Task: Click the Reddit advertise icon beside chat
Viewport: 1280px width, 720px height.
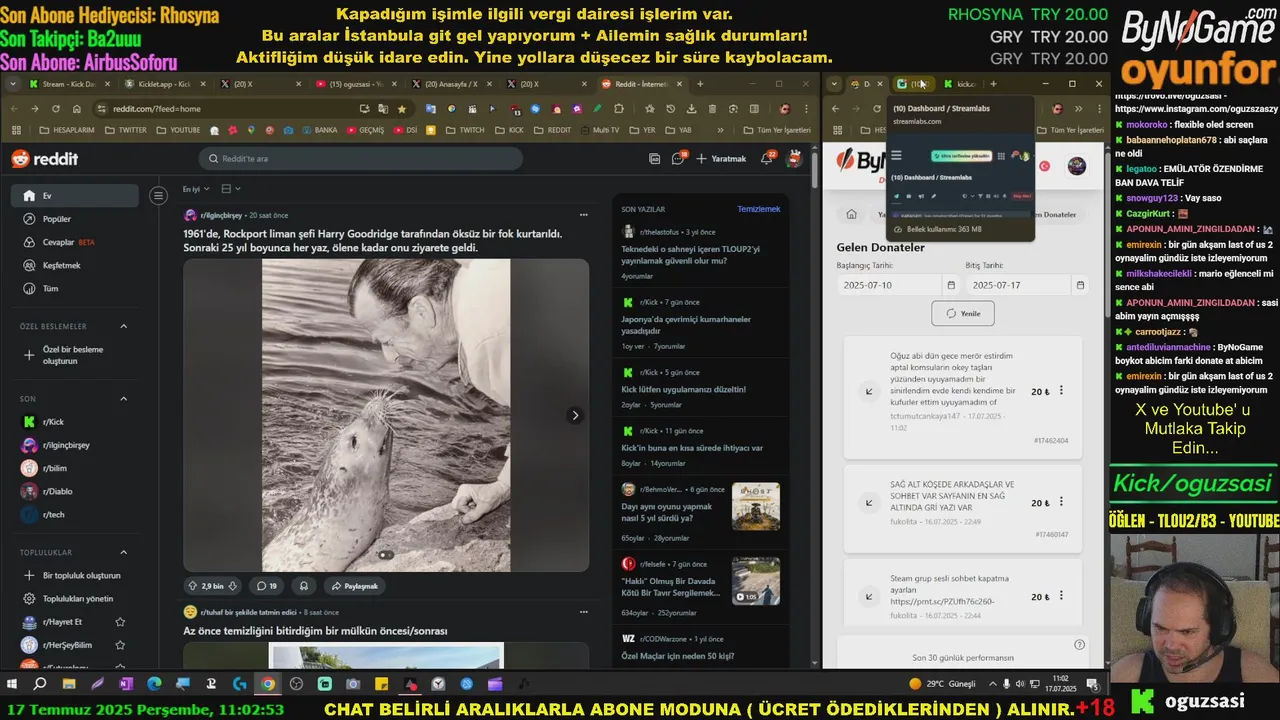Action: click(654, 159)
